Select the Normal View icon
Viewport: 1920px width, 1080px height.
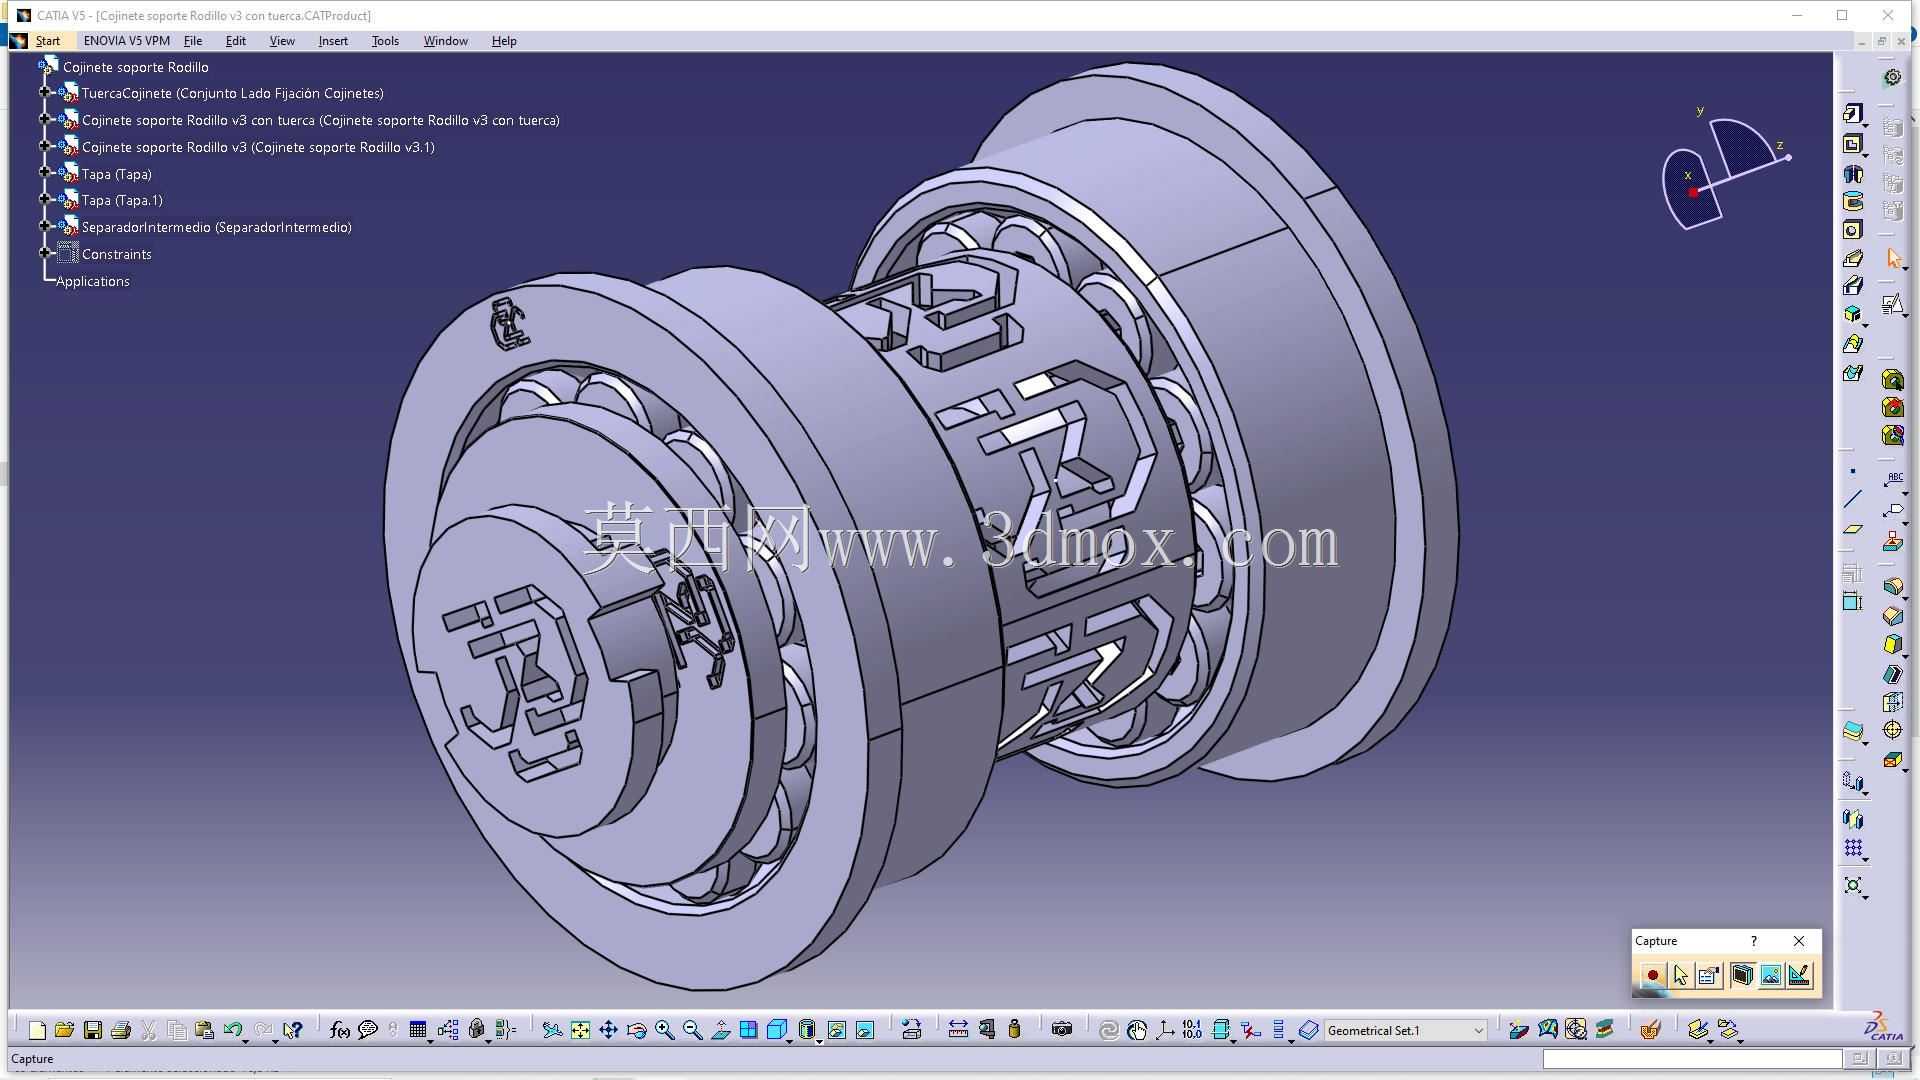(720, 1030)
